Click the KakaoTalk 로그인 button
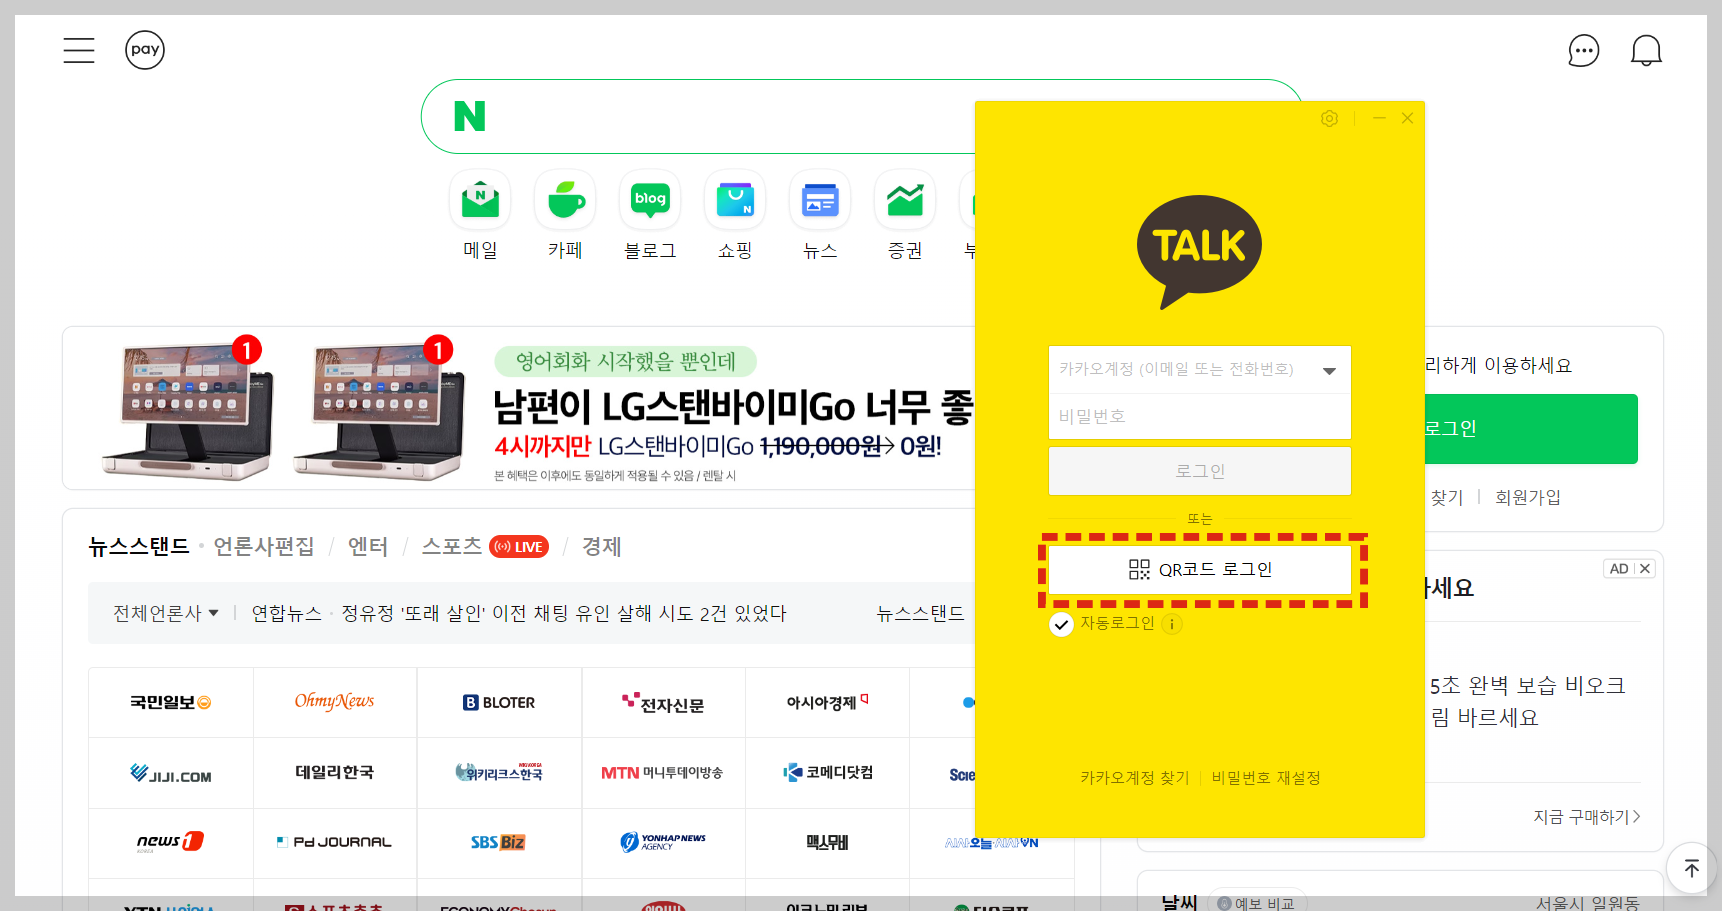 tap(1199, 471)
